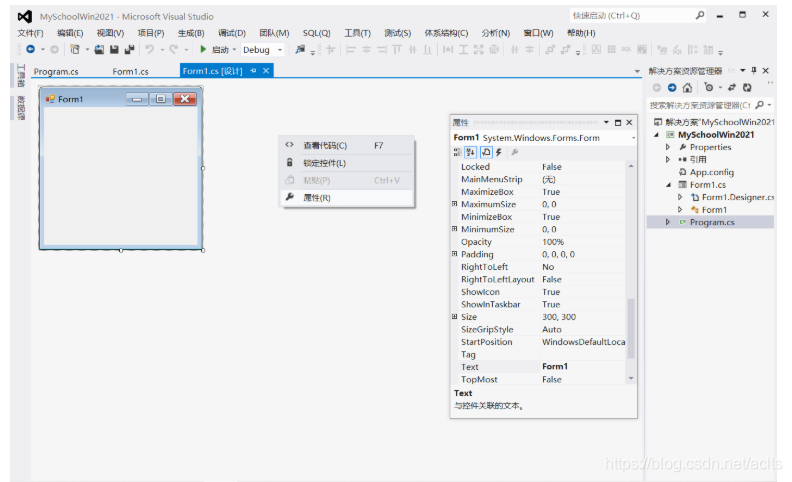The height and width of the screenshot is (482, 792).
Task: Switch to the Program.cs tab
Action: (56, 71)
